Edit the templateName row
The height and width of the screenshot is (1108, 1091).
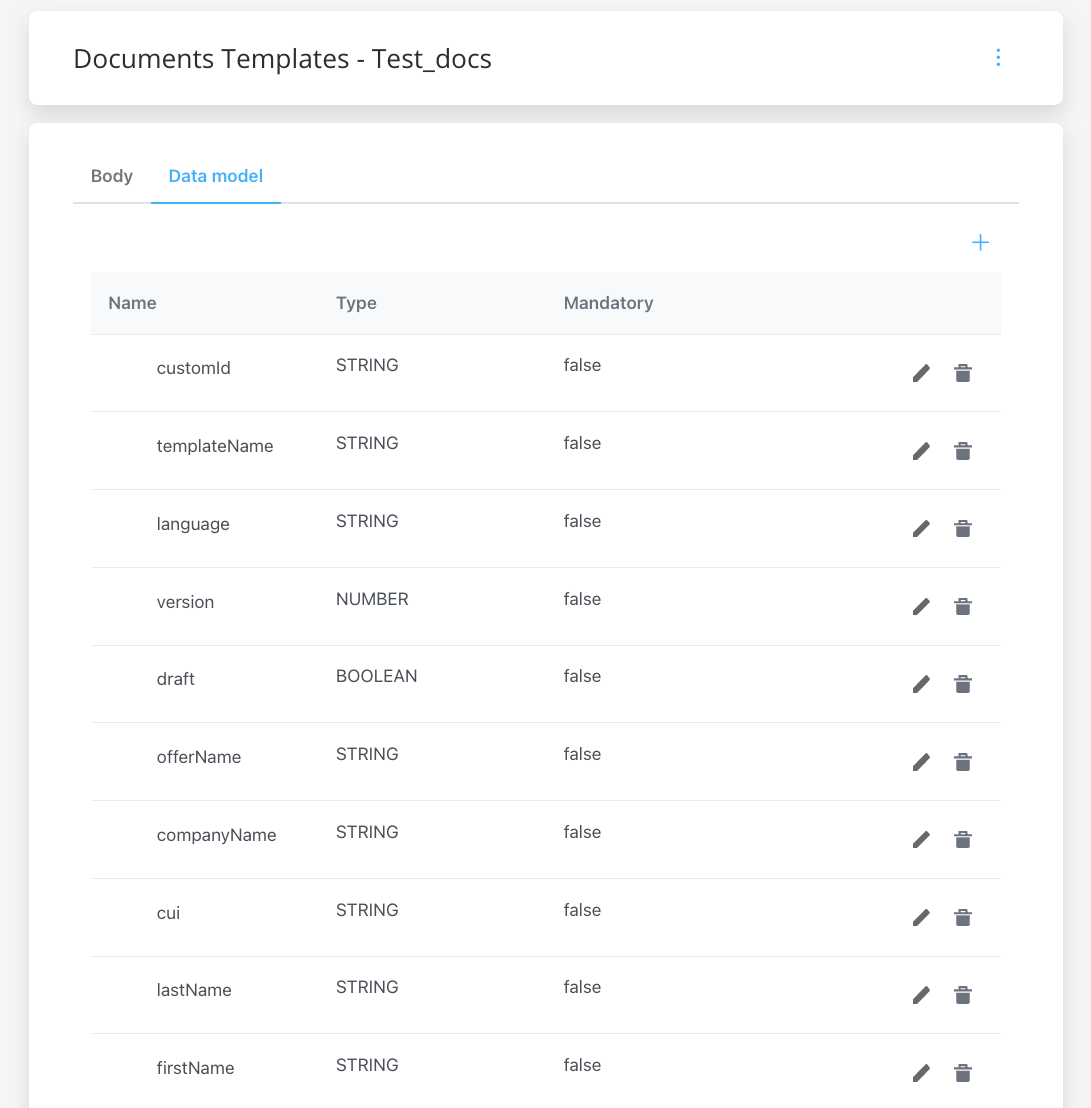921,451
